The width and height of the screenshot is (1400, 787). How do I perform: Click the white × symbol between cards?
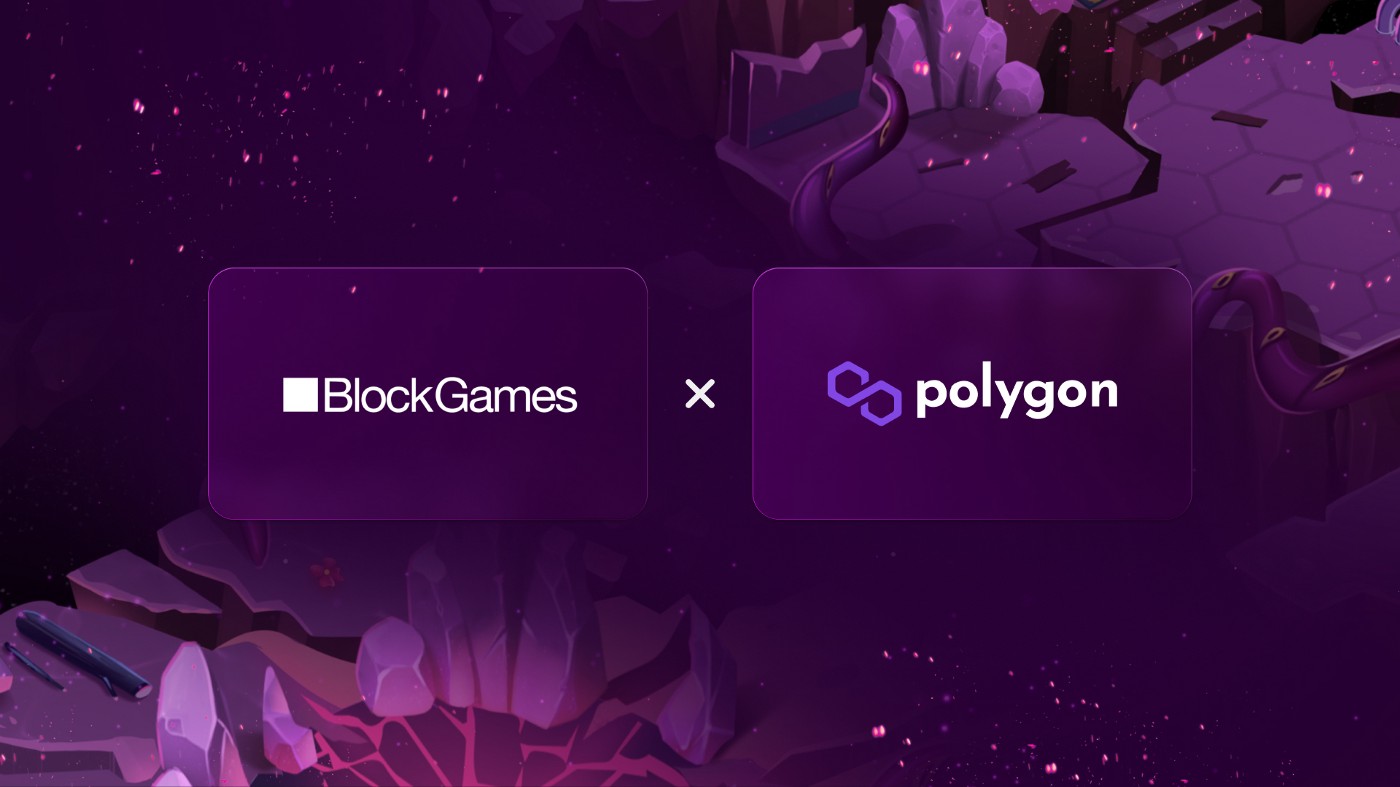(700, 395)
